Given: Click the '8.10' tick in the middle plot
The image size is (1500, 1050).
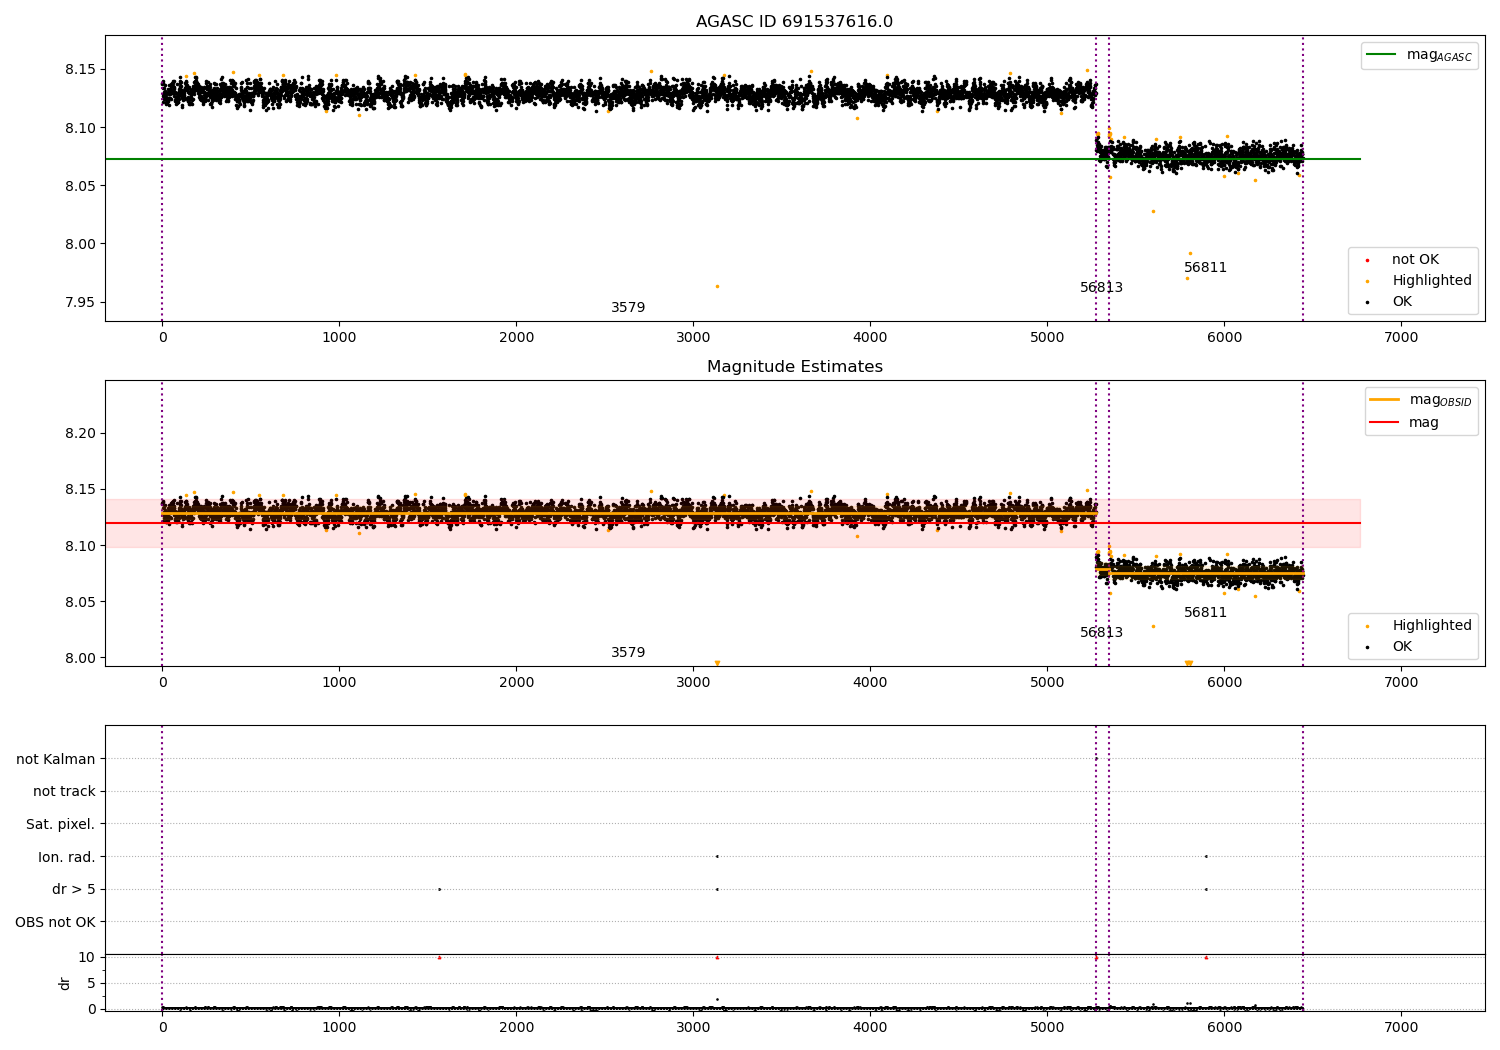Looking at the screenshot, I should tap(80, 546).
